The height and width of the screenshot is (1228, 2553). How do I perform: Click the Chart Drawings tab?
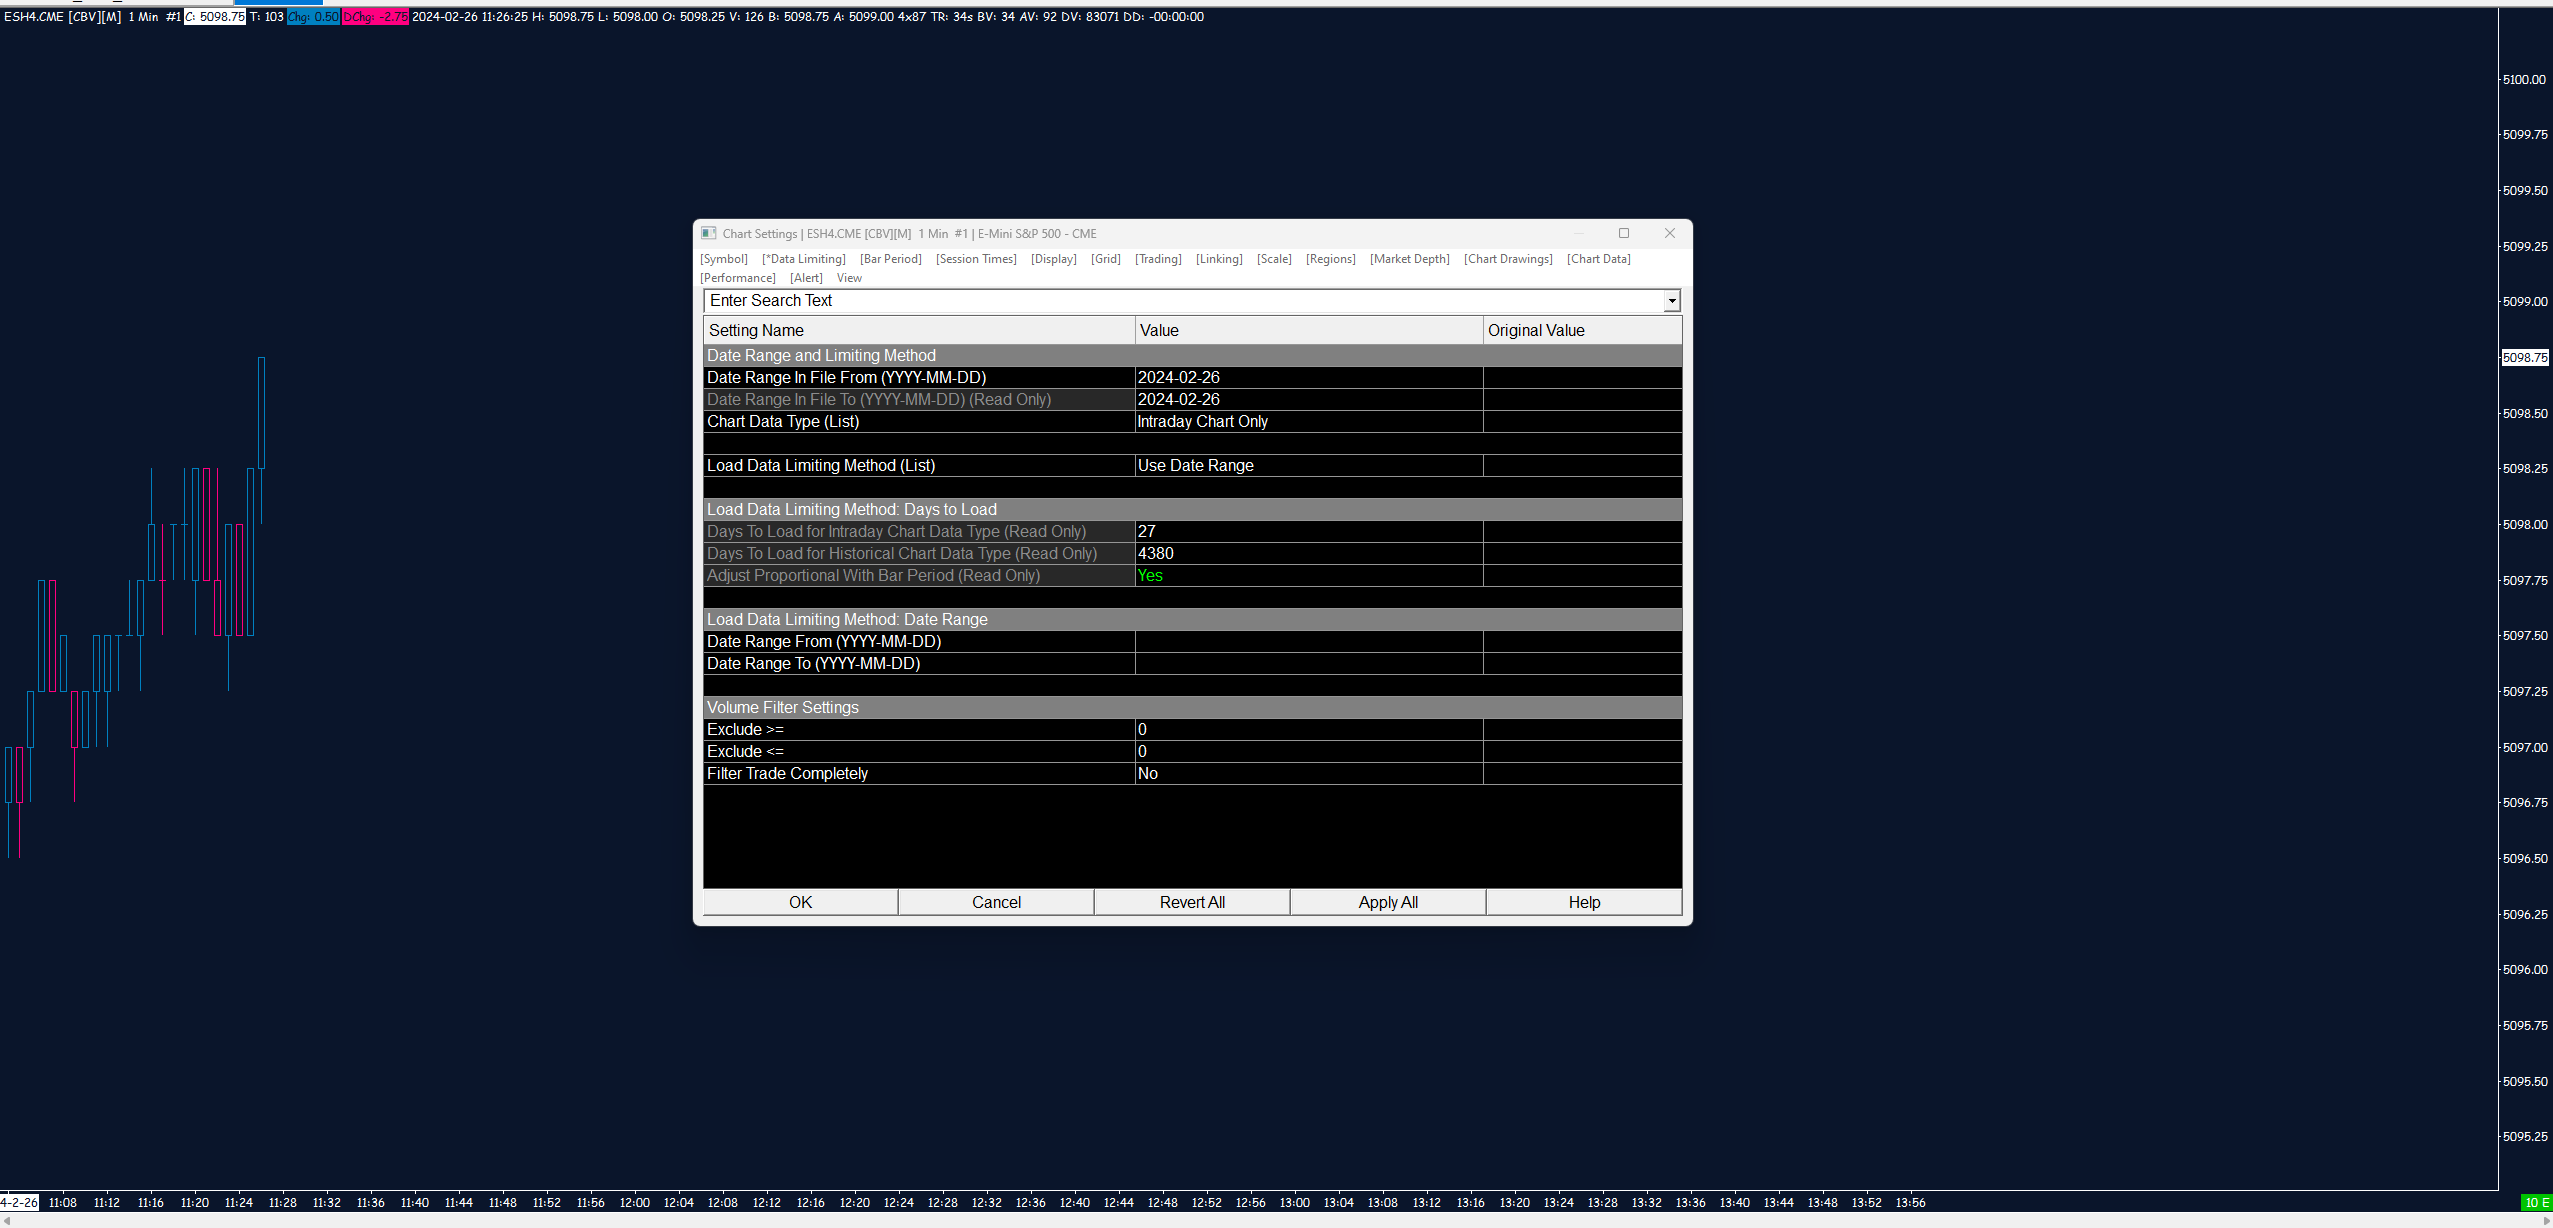click(1507, 259)
